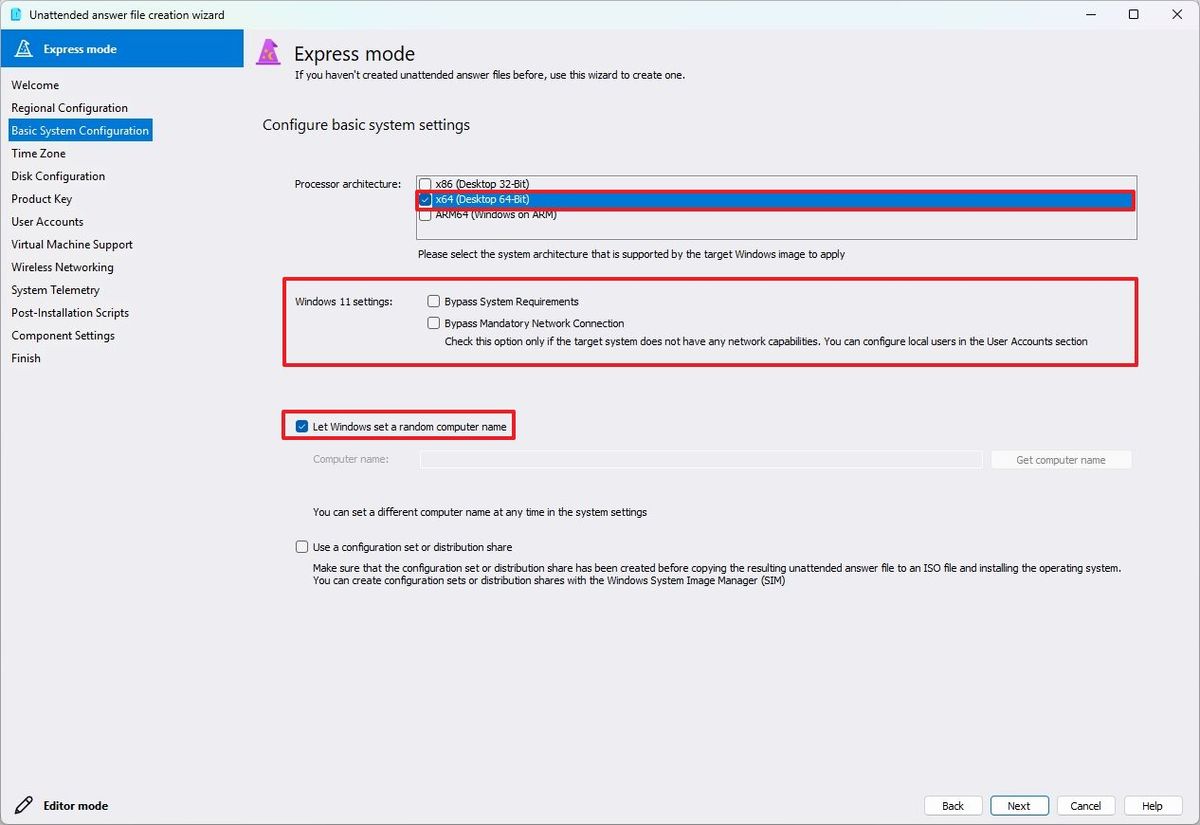
Task: Select the x86 (Desktop 32-Bit) architecture
Action: pyautogui.click(x=425, y=184)
